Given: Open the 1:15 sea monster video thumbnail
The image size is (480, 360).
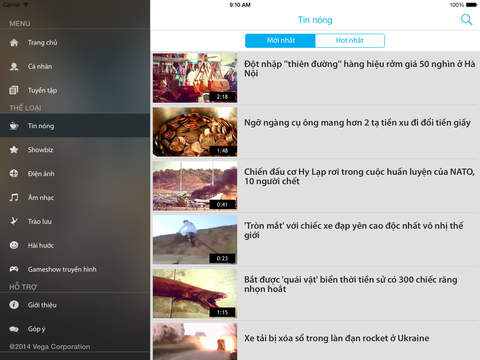Looking at the screenshot, I should tap(195, 294).
